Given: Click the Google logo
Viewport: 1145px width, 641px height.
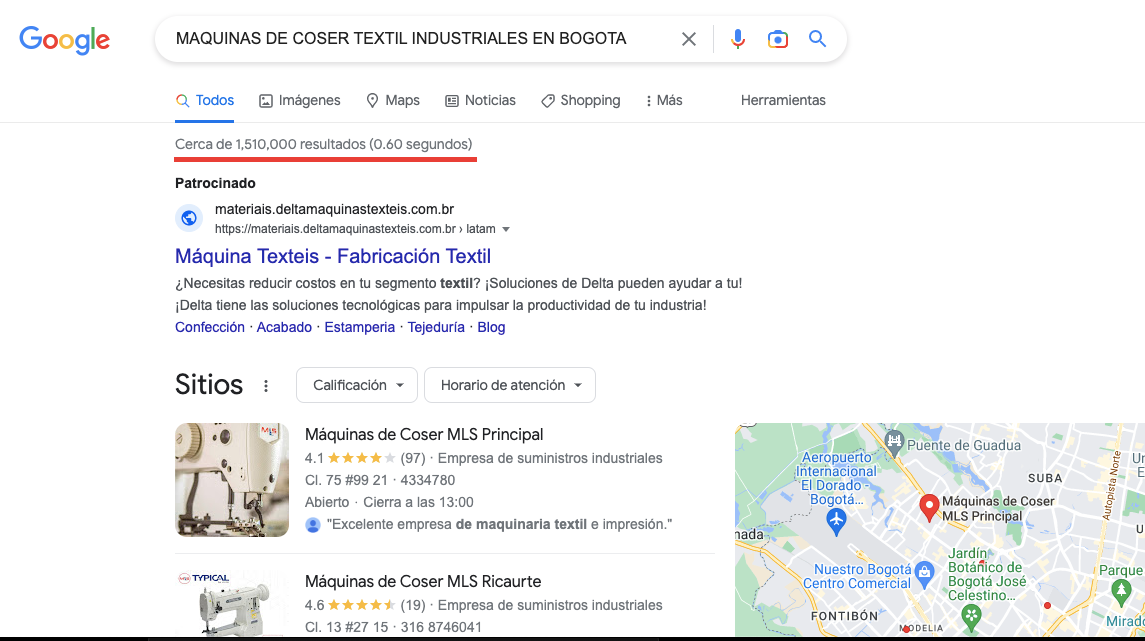Looking at the screenshot, I should coord(64,39).
